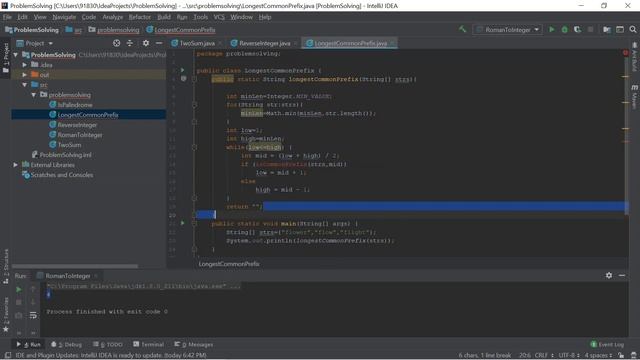Click the LongestCommonPrefix breadcrumb in the navigation bar
The width and height of the screenshot is (640, 360).
point(181,30)
